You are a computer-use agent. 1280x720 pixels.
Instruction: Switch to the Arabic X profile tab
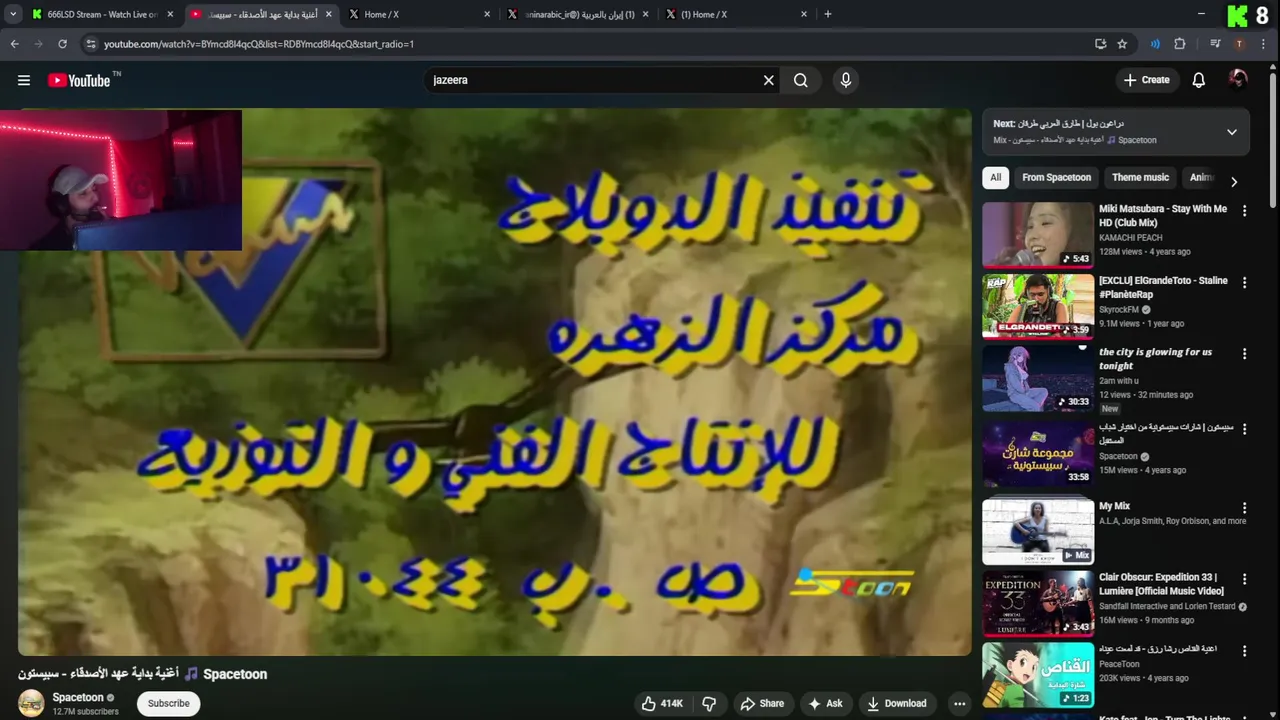pyautogui.click(x=578, y=14)
